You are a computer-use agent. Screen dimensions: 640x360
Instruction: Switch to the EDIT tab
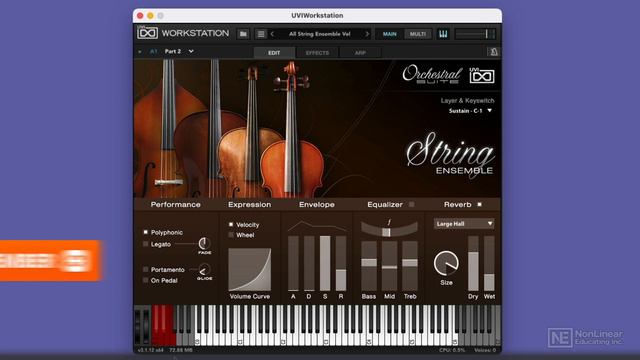[274, 53]
